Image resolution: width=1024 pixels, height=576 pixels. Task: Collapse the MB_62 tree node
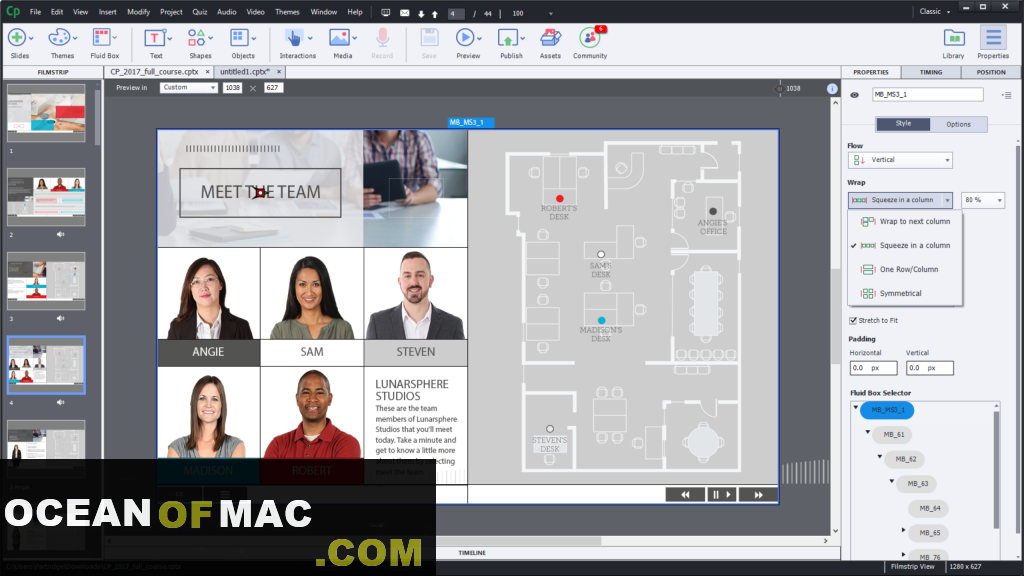coord(880,456)
